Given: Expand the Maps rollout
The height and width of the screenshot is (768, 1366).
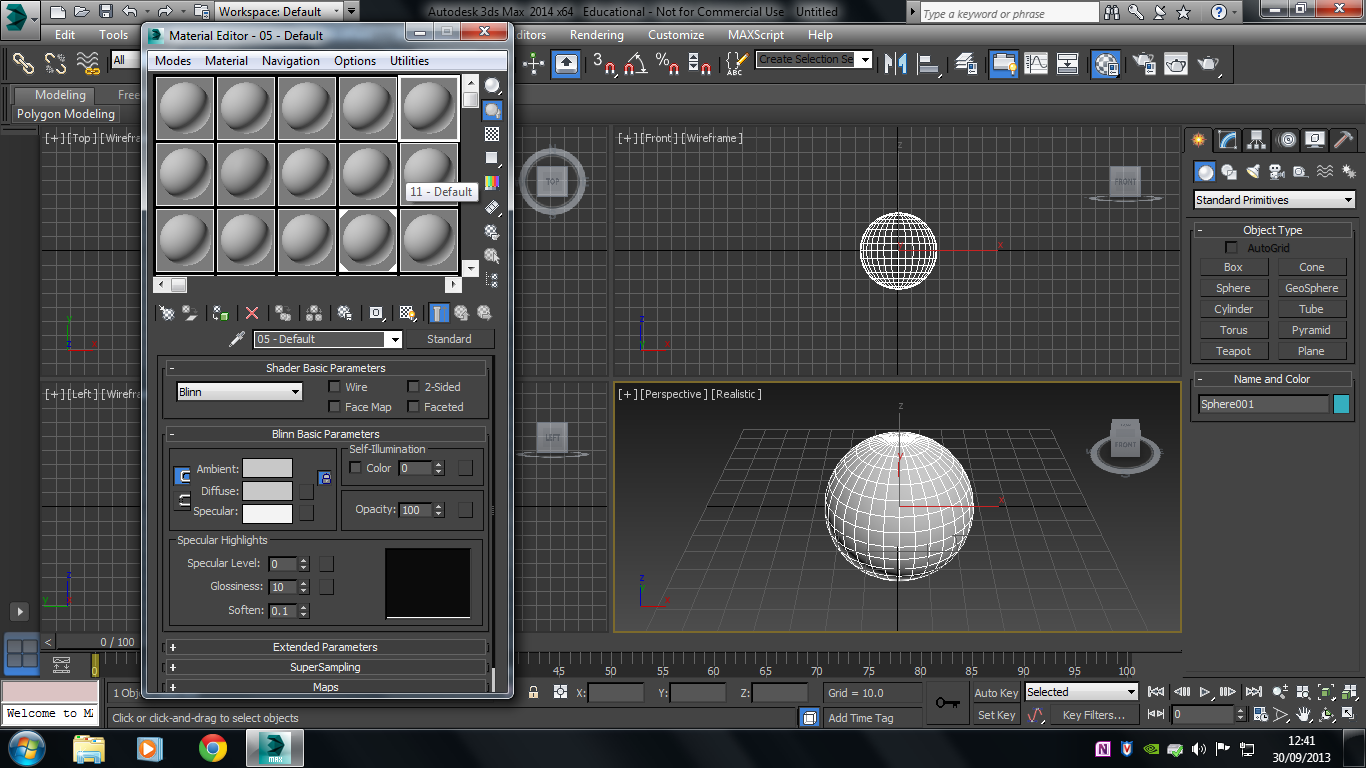Looking at the screenshot, I should (x=326, y=687).
